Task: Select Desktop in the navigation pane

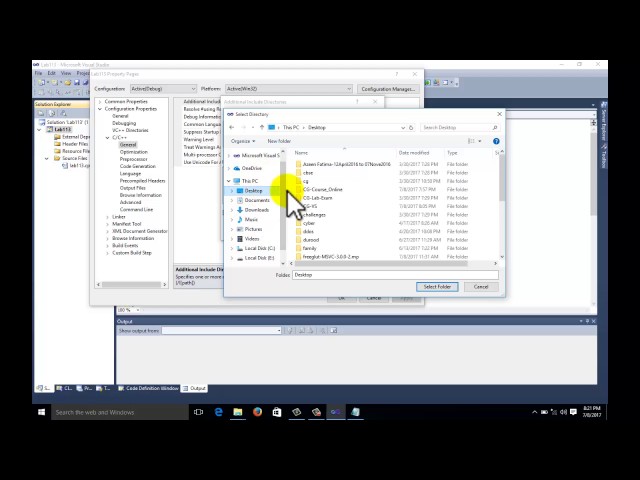Action: click(253, 191)
